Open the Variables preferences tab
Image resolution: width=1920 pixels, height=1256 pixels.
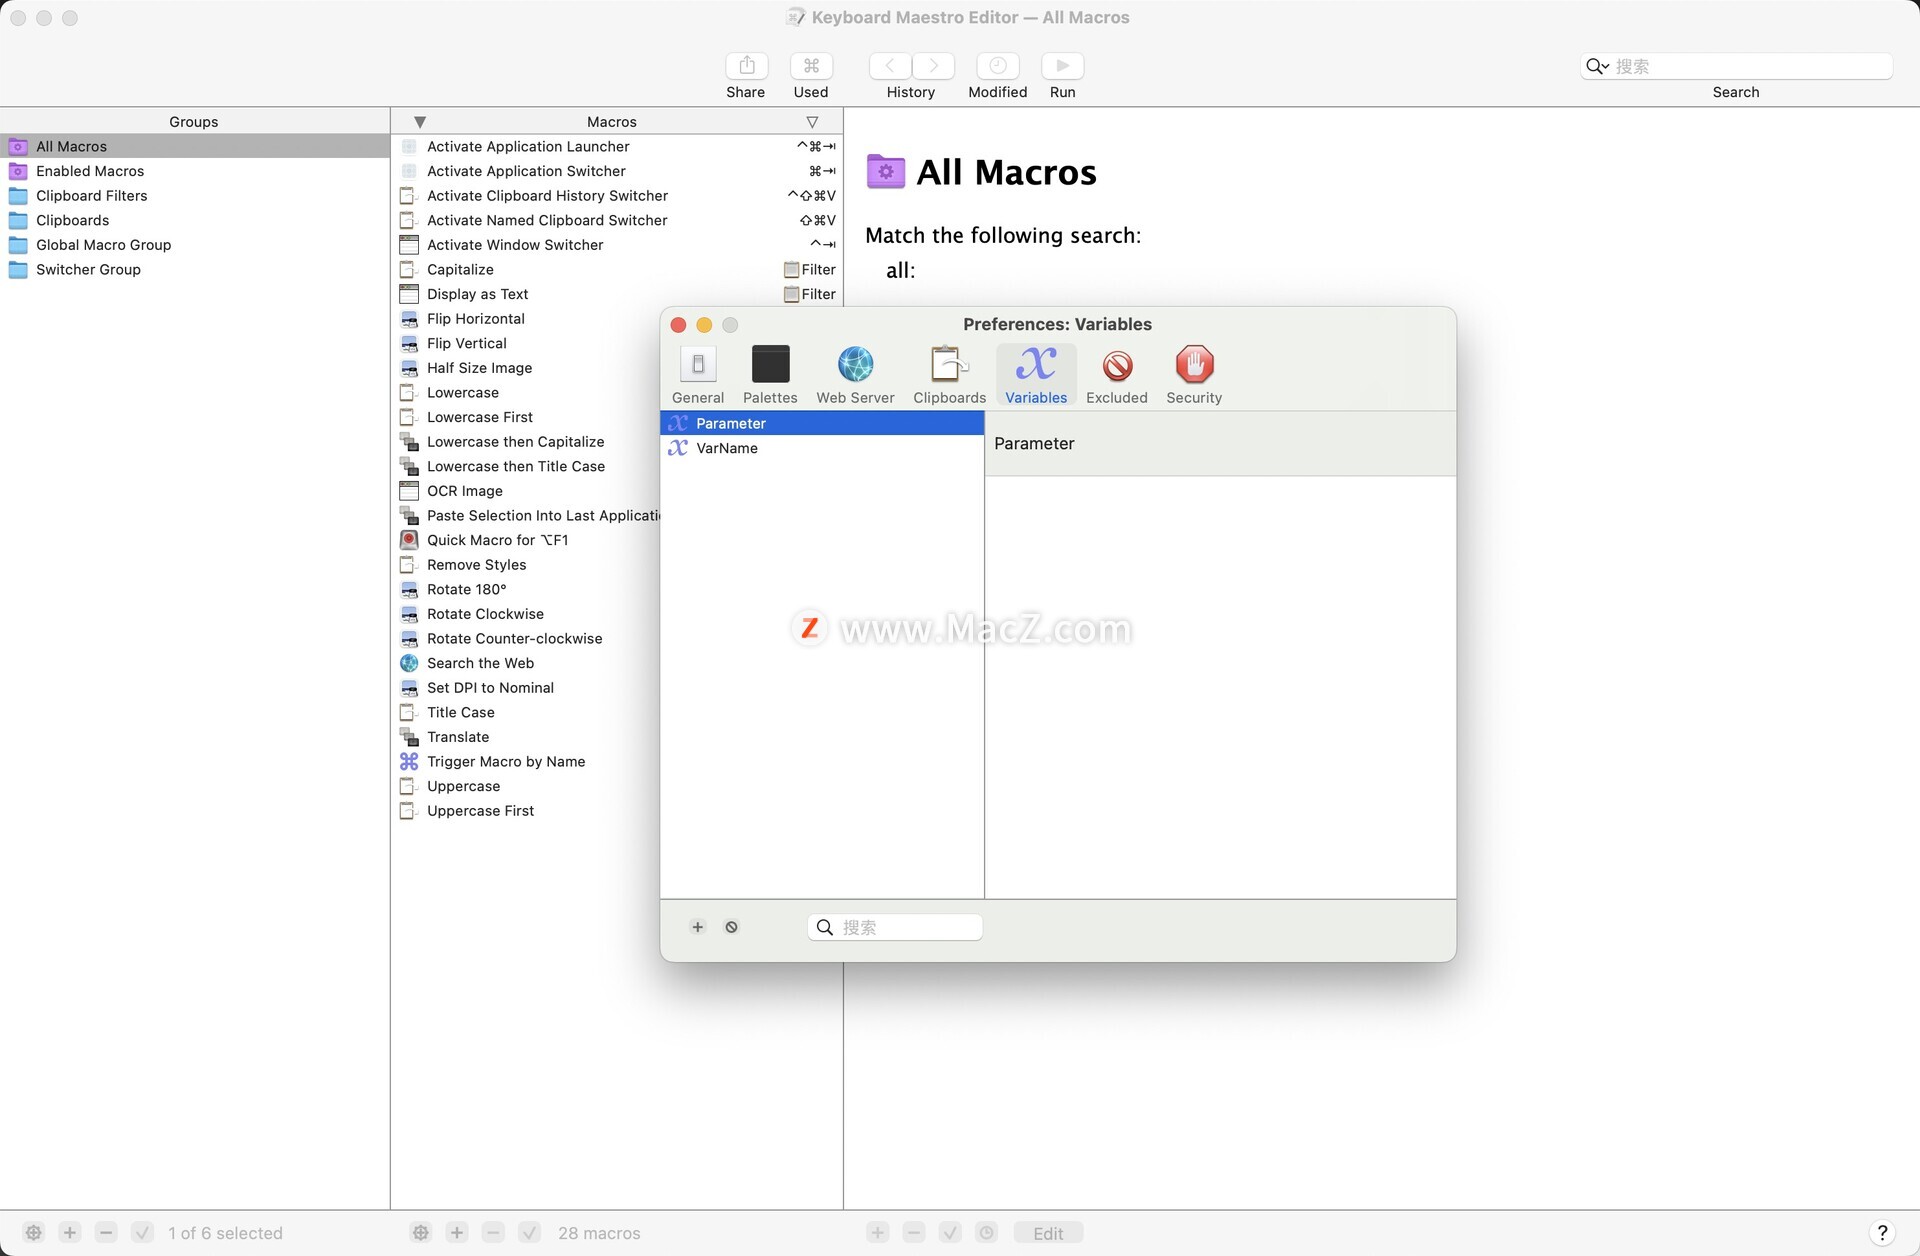pos(1036,375)
